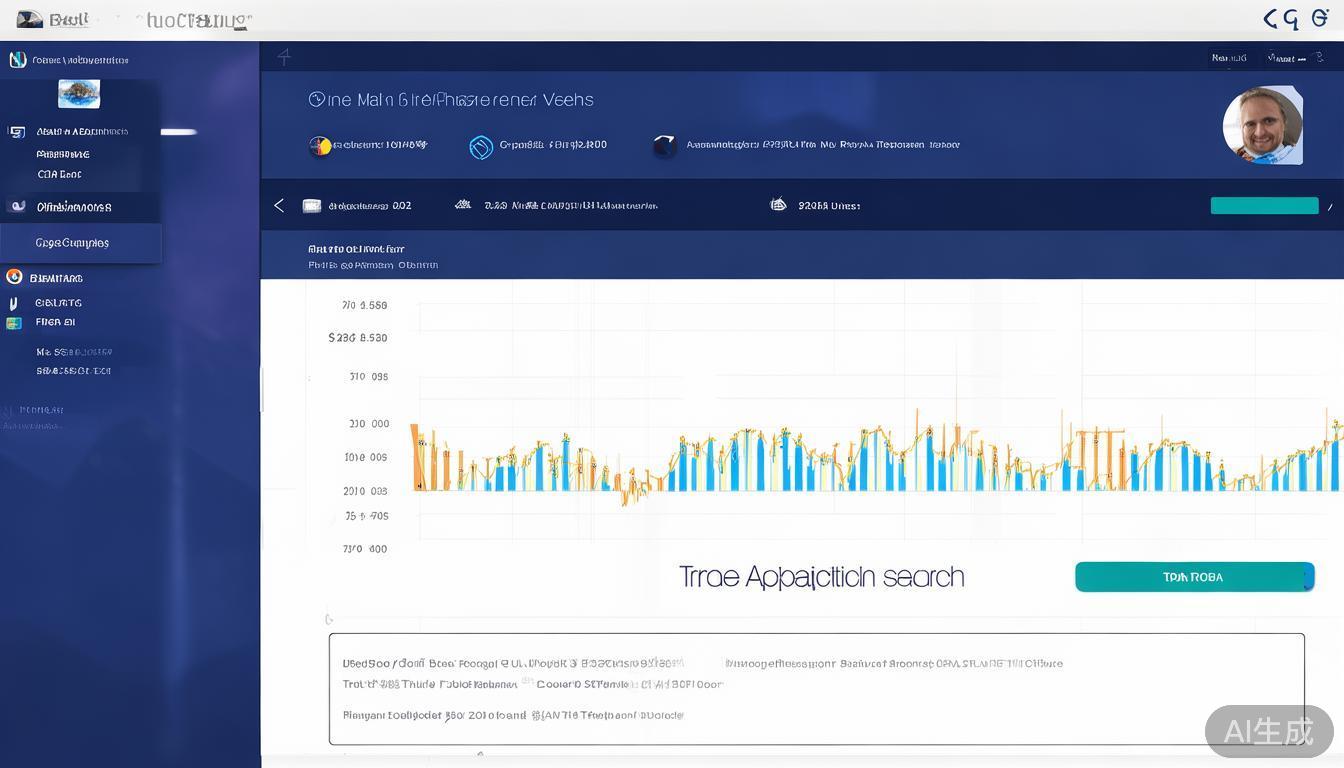Click the back chevron in the dark toolbar
The image size is (1344, 768).
tap(279, 205)
